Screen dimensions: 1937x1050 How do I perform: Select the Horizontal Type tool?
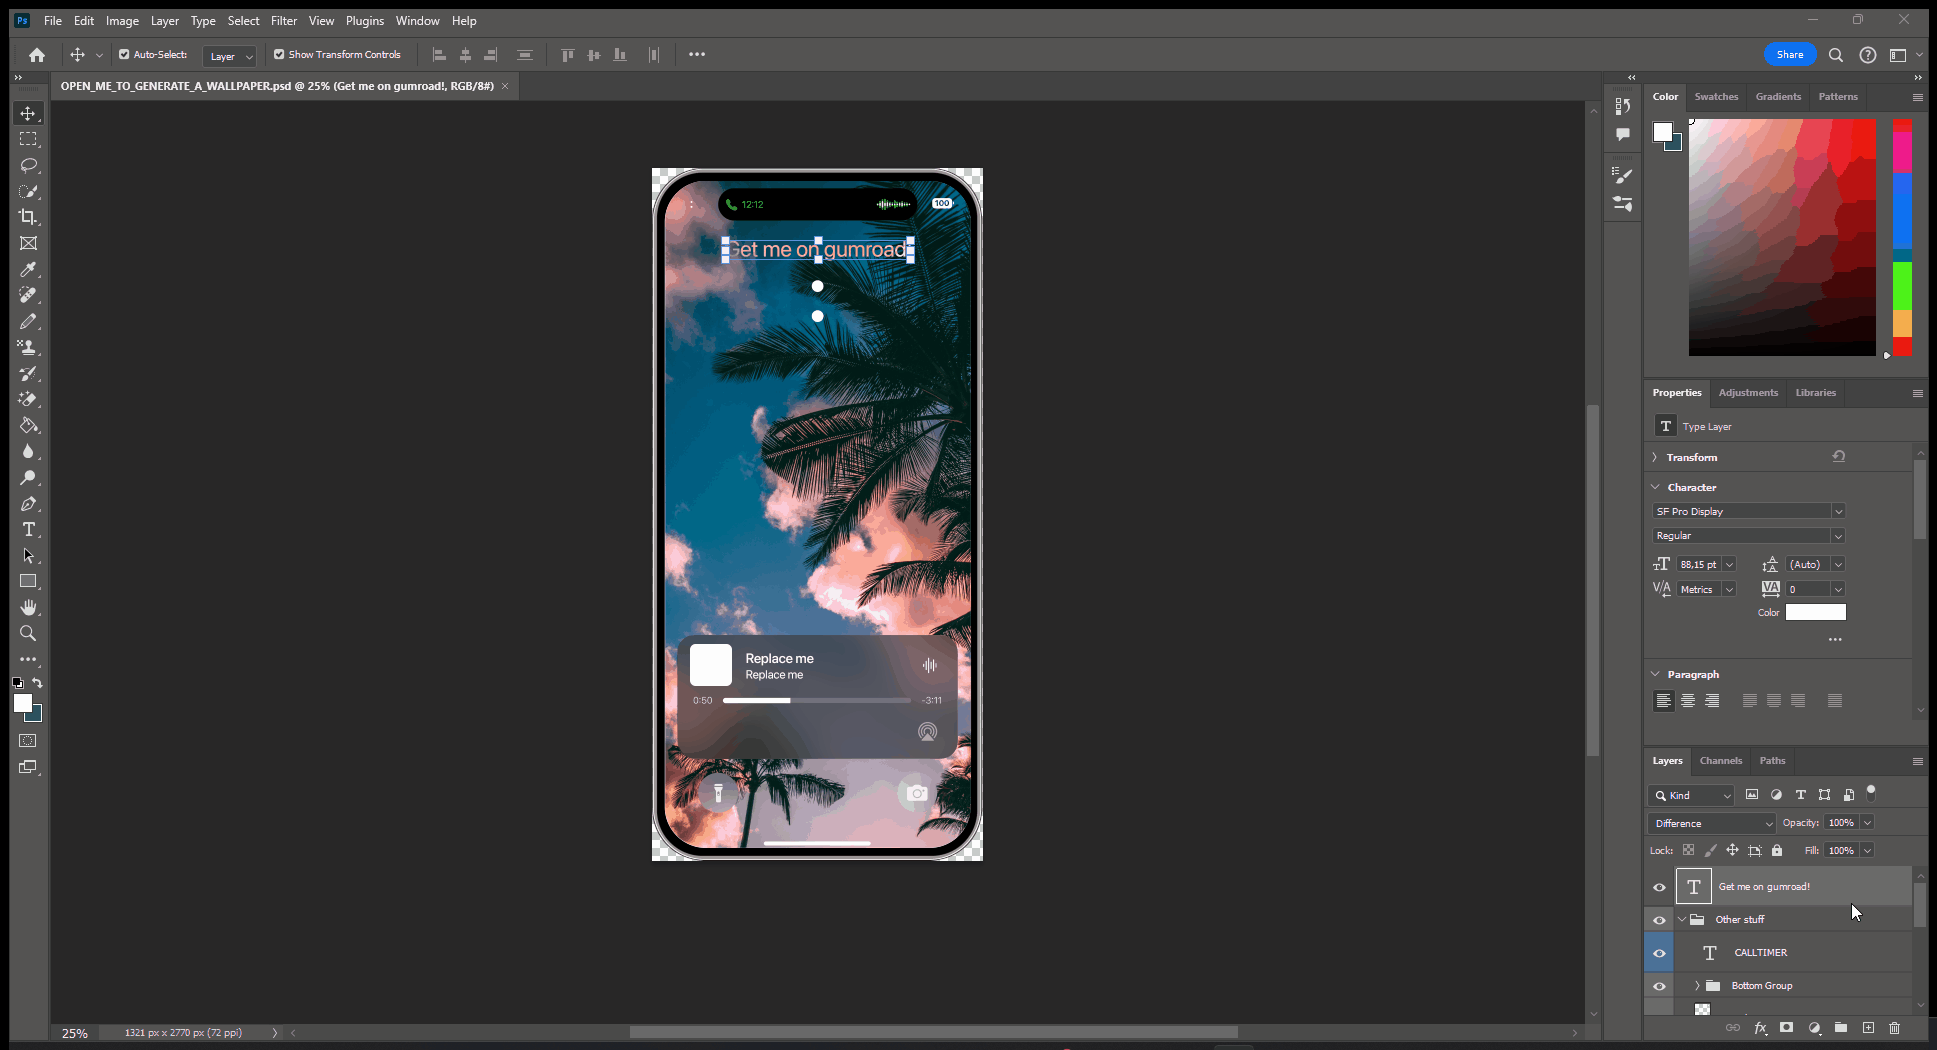(28, 529)
